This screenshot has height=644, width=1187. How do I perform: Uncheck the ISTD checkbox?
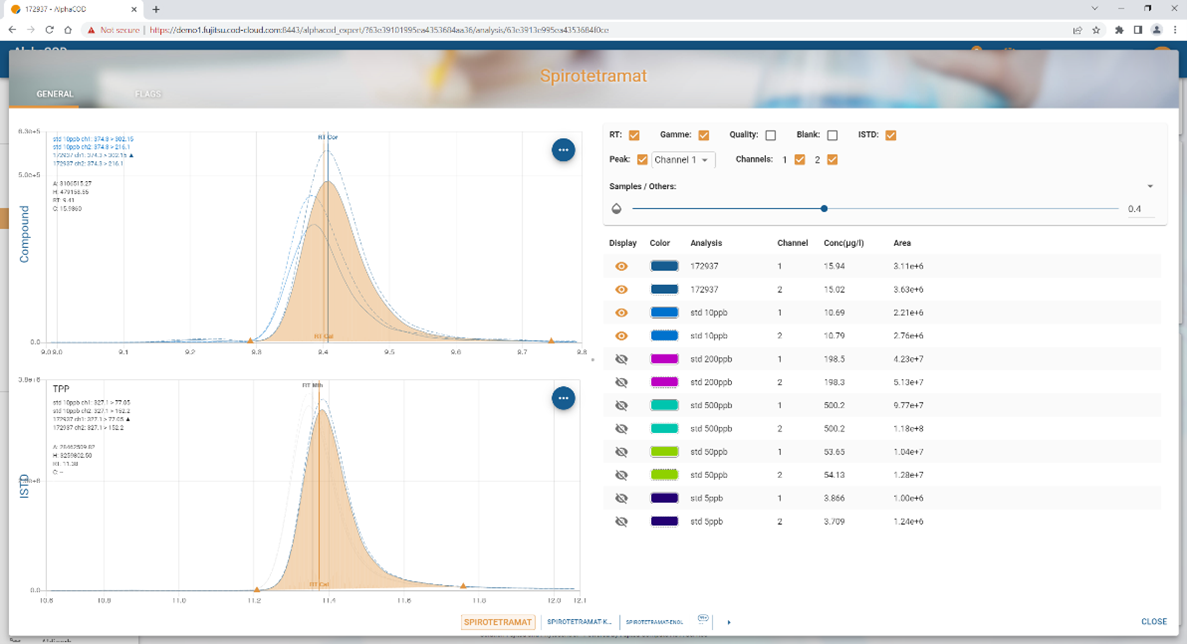890,135
